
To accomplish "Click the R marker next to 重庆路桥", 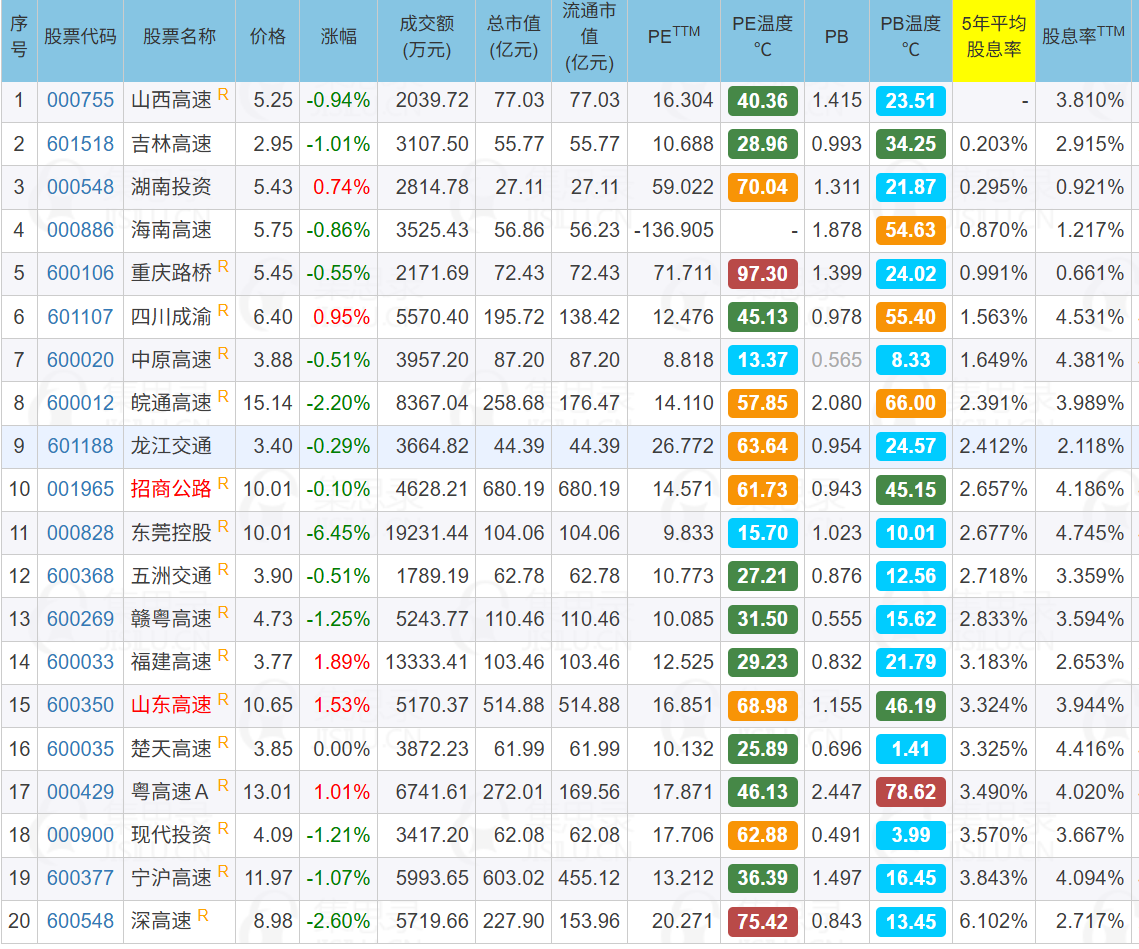I will click(223, 267).
